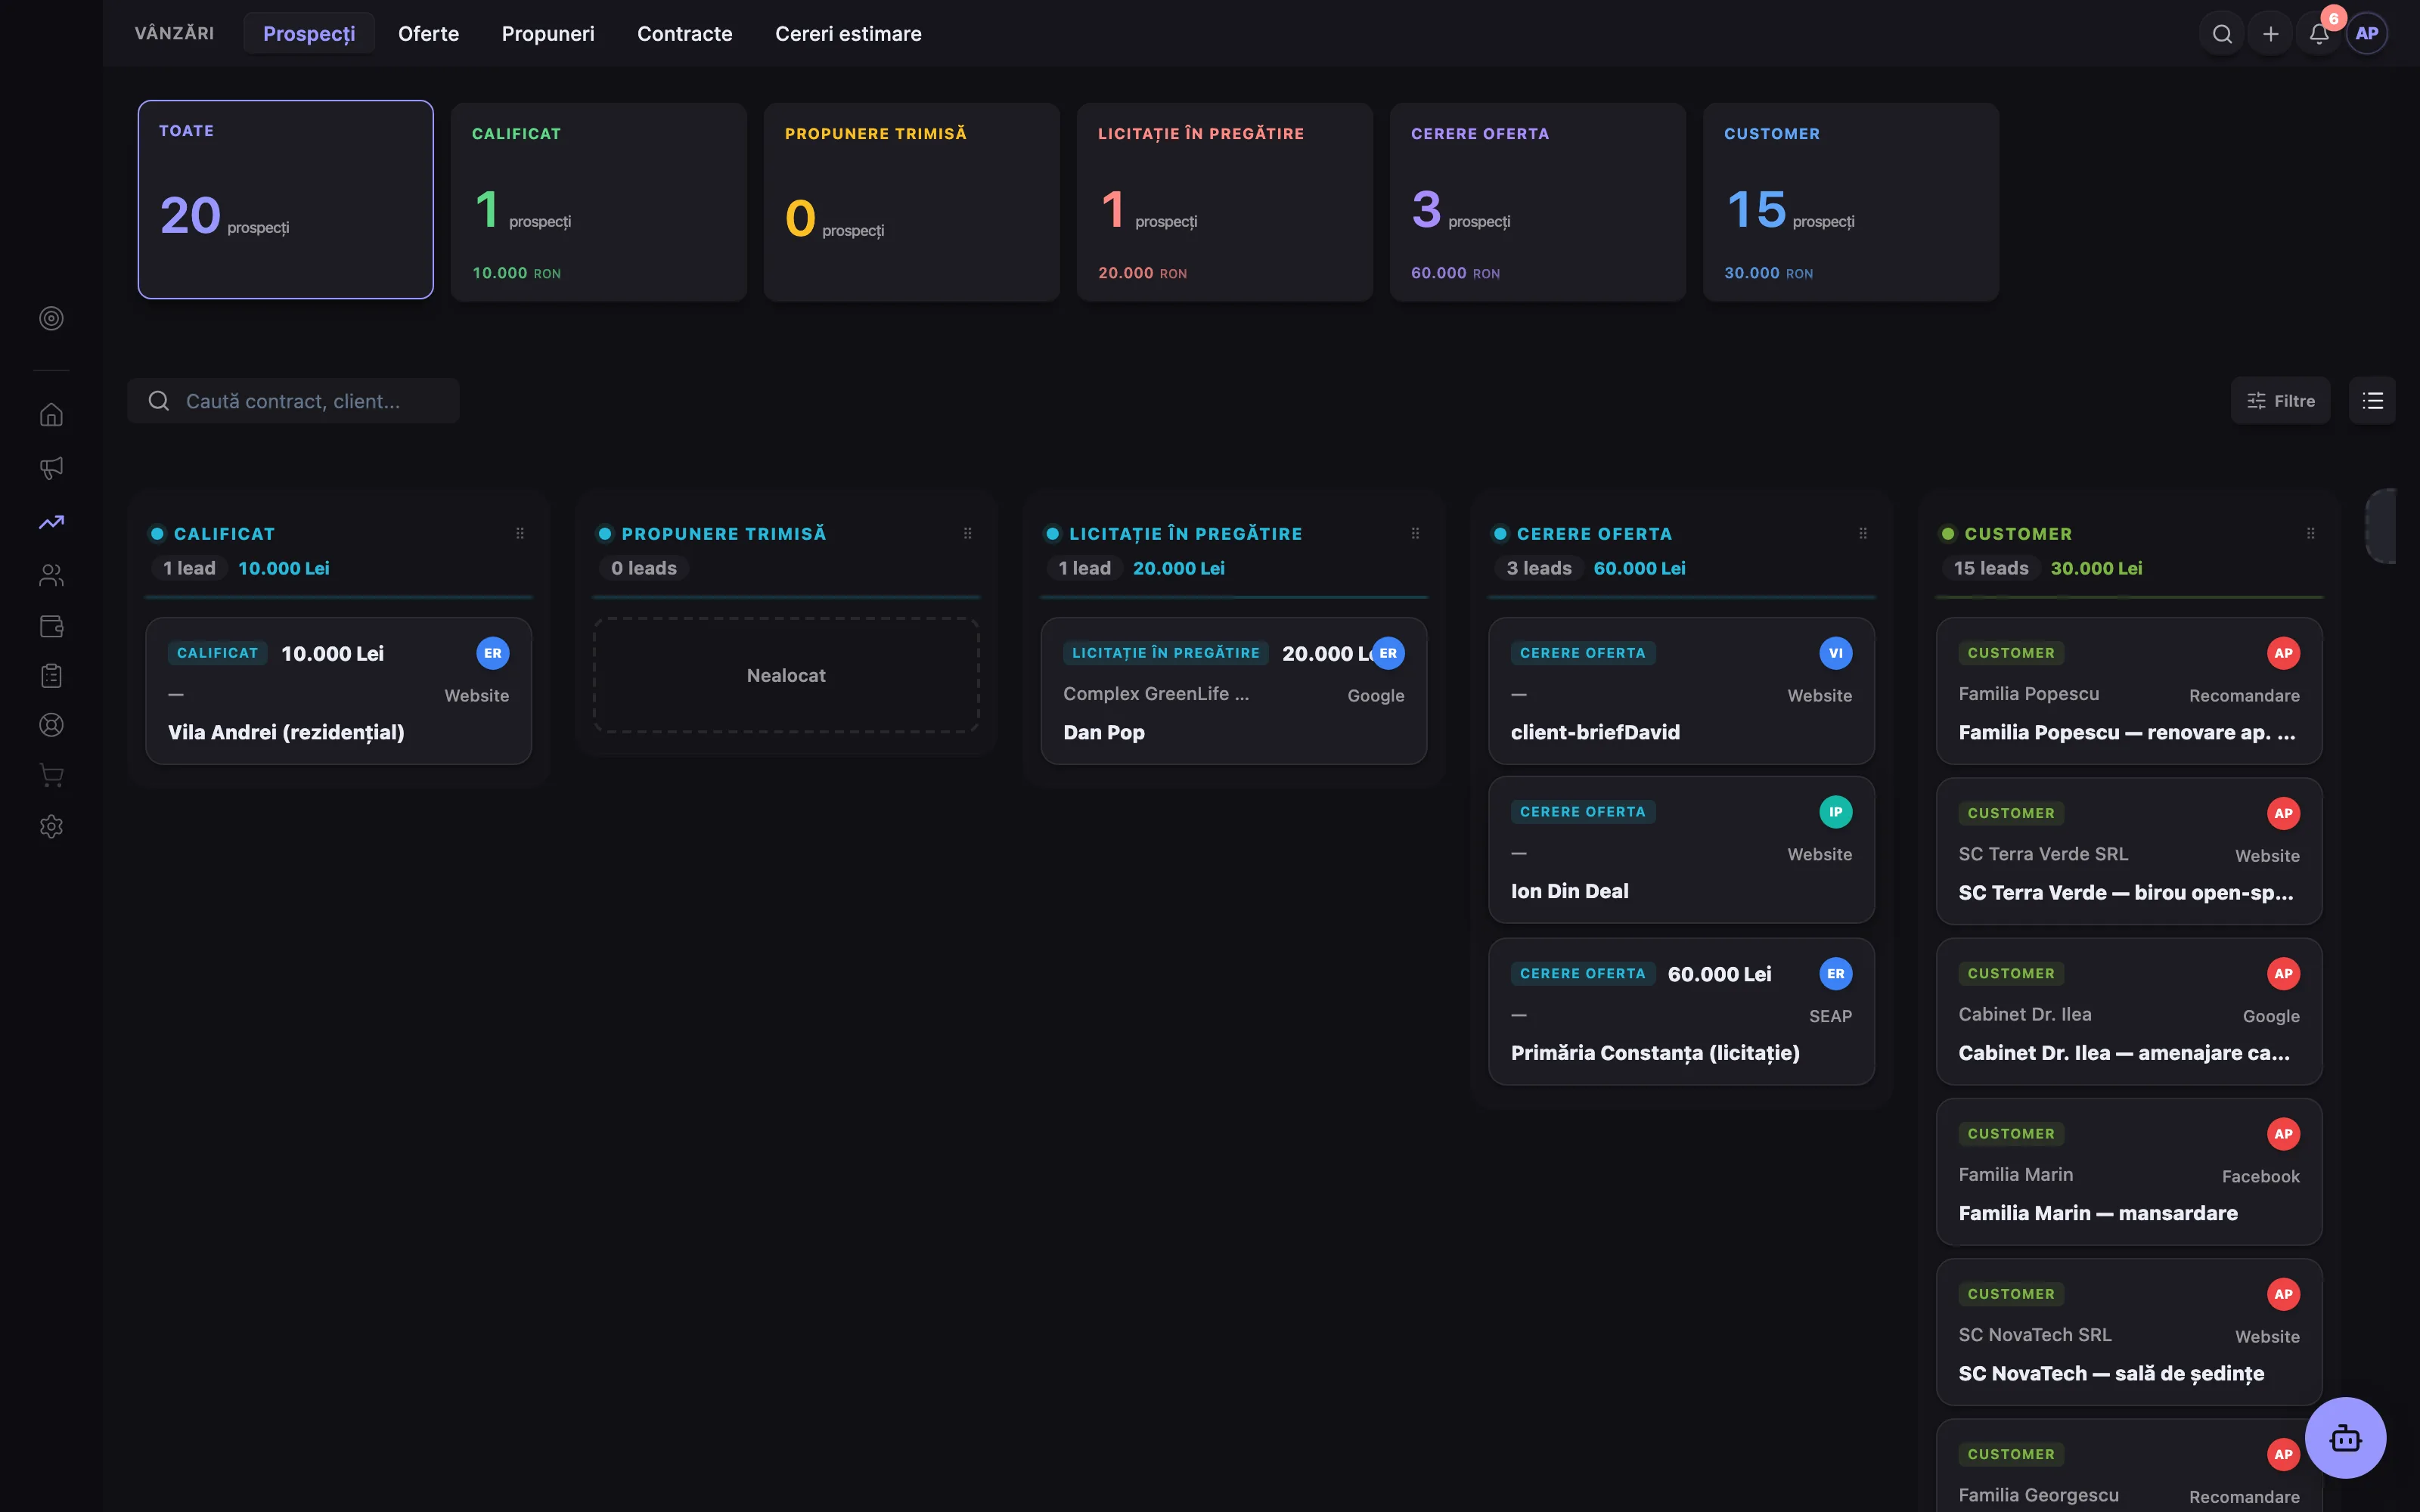Open the shopping cart icon in sidebar
The height and width of the screenshot is (1512, 2420).
(51, 775)
